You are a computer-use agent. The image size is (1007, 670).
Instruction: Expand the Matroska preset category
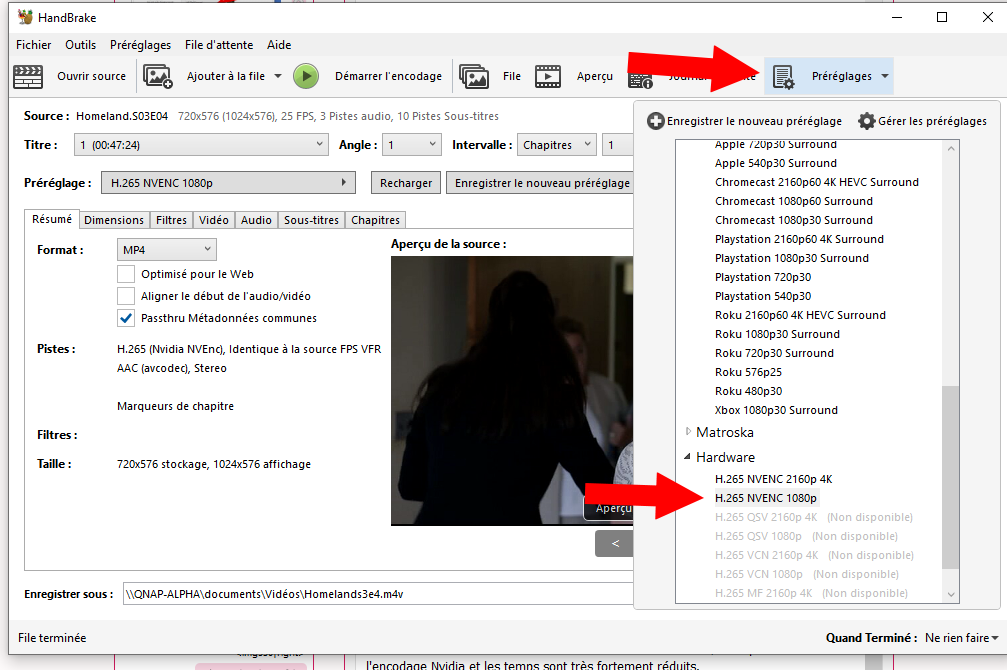688,432
